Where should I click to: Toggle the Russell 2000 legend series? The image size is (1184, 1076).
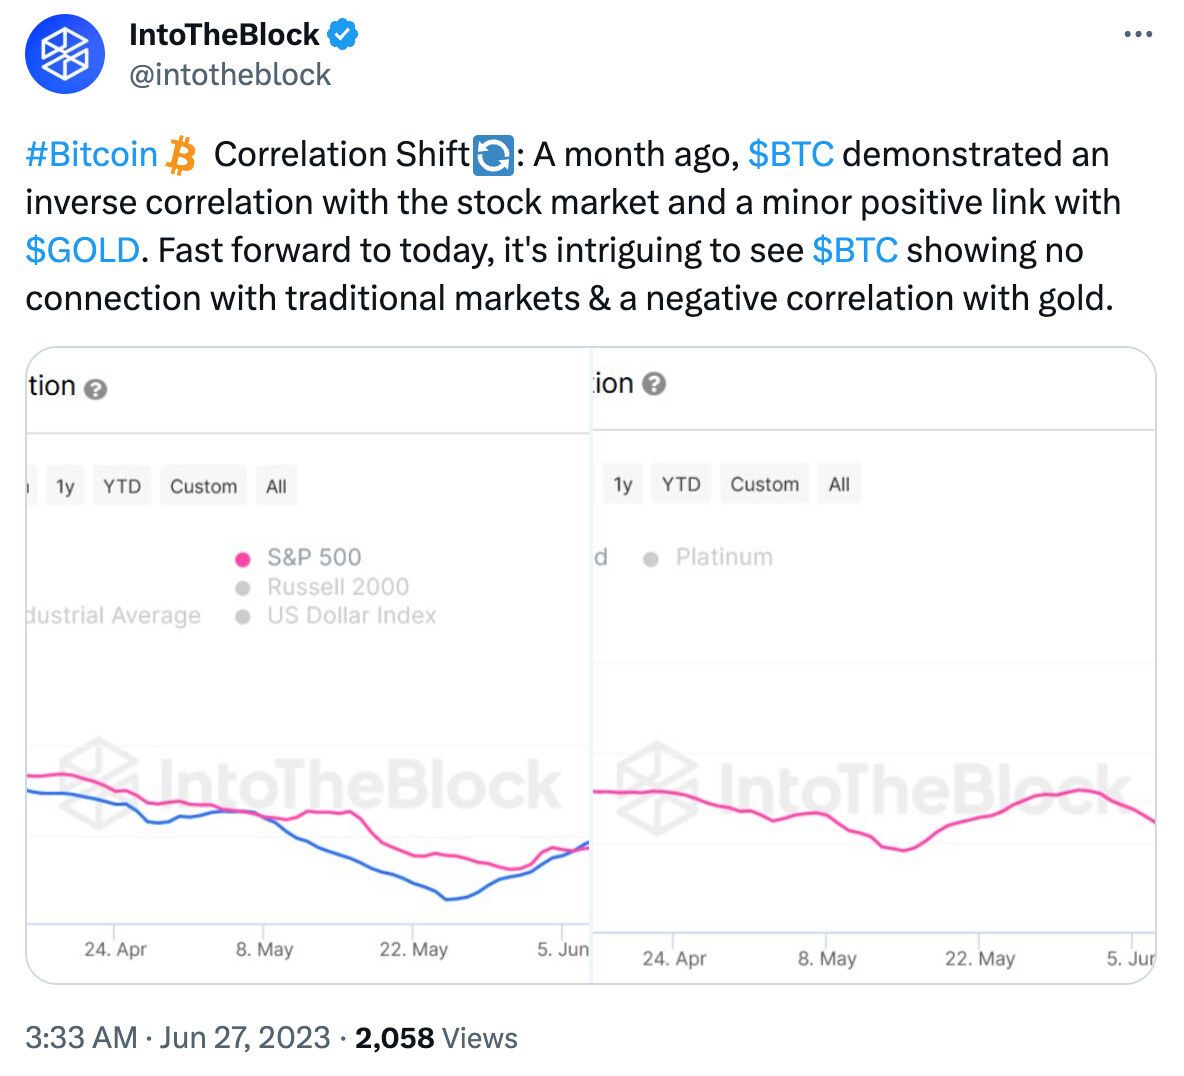(x=337, y=587)
